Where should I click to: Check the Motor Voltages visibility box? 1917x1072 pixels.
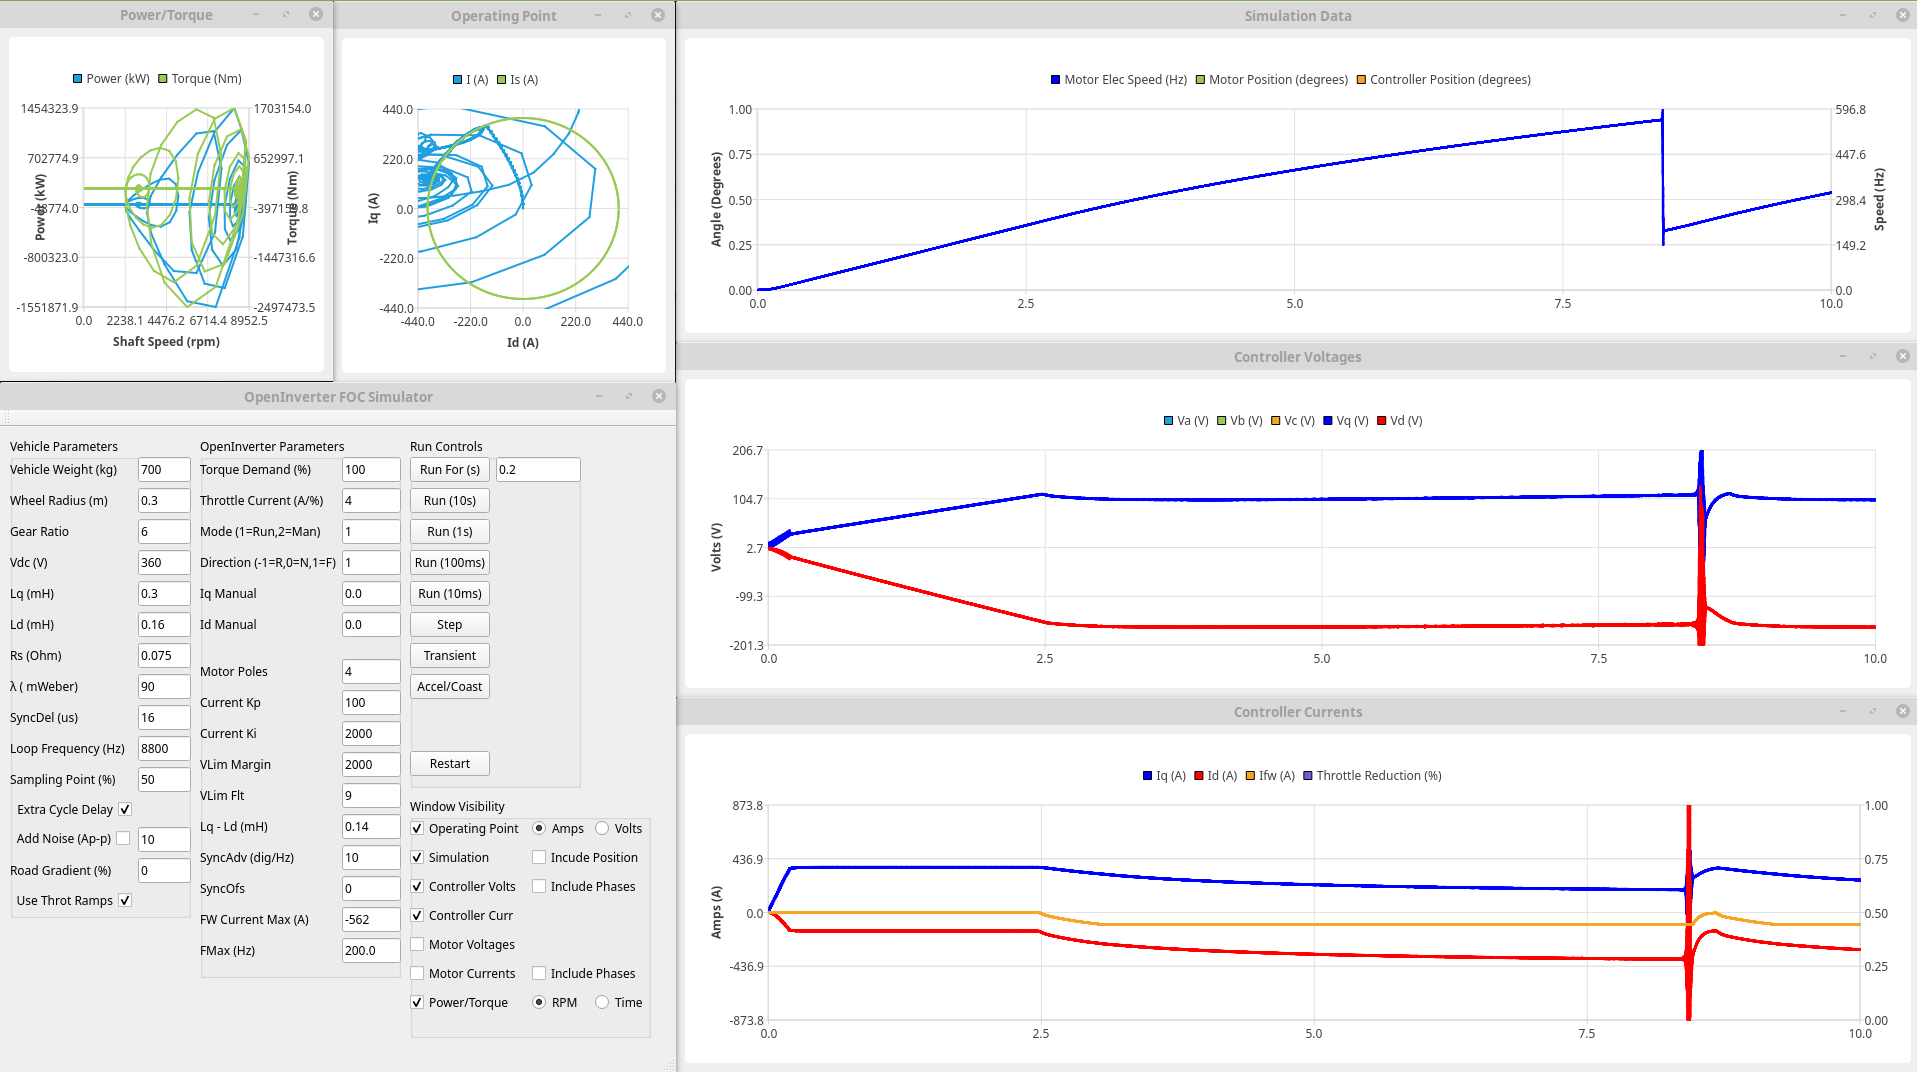(418, 944)
